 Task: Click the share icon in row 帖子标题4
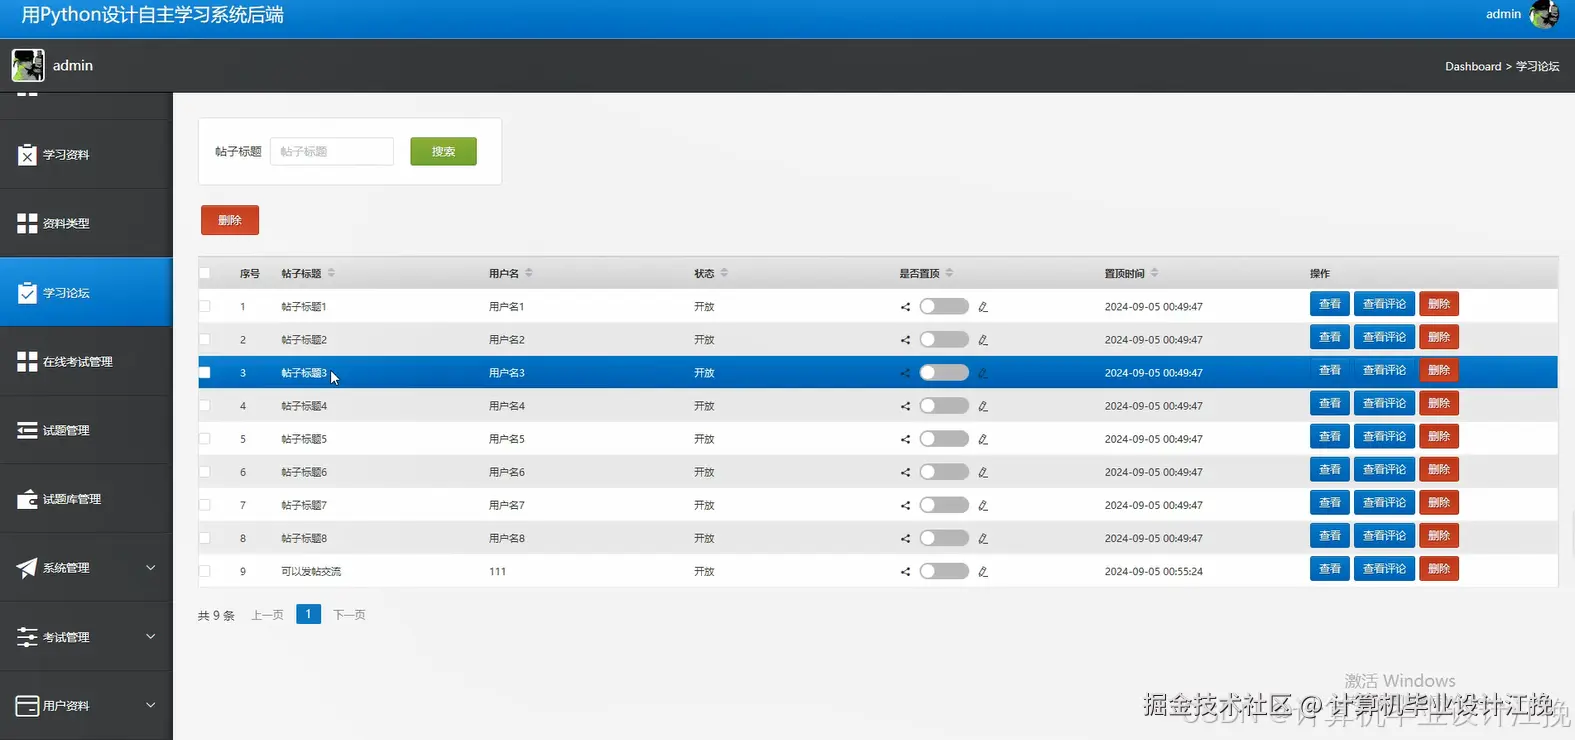point(905,406)
